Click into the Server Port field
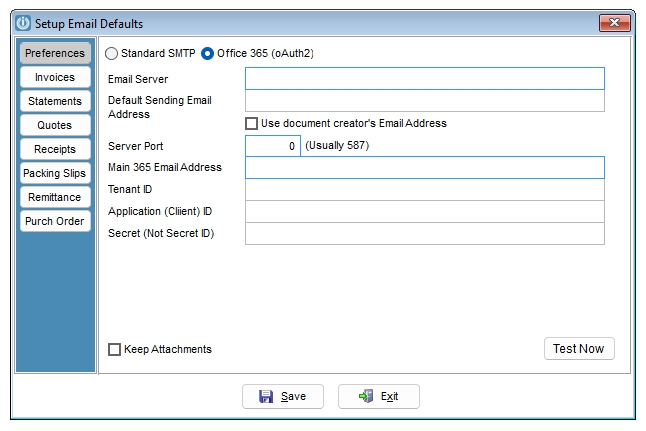Image resolution: width=646 pixels, height=431 pixels. 273,146
